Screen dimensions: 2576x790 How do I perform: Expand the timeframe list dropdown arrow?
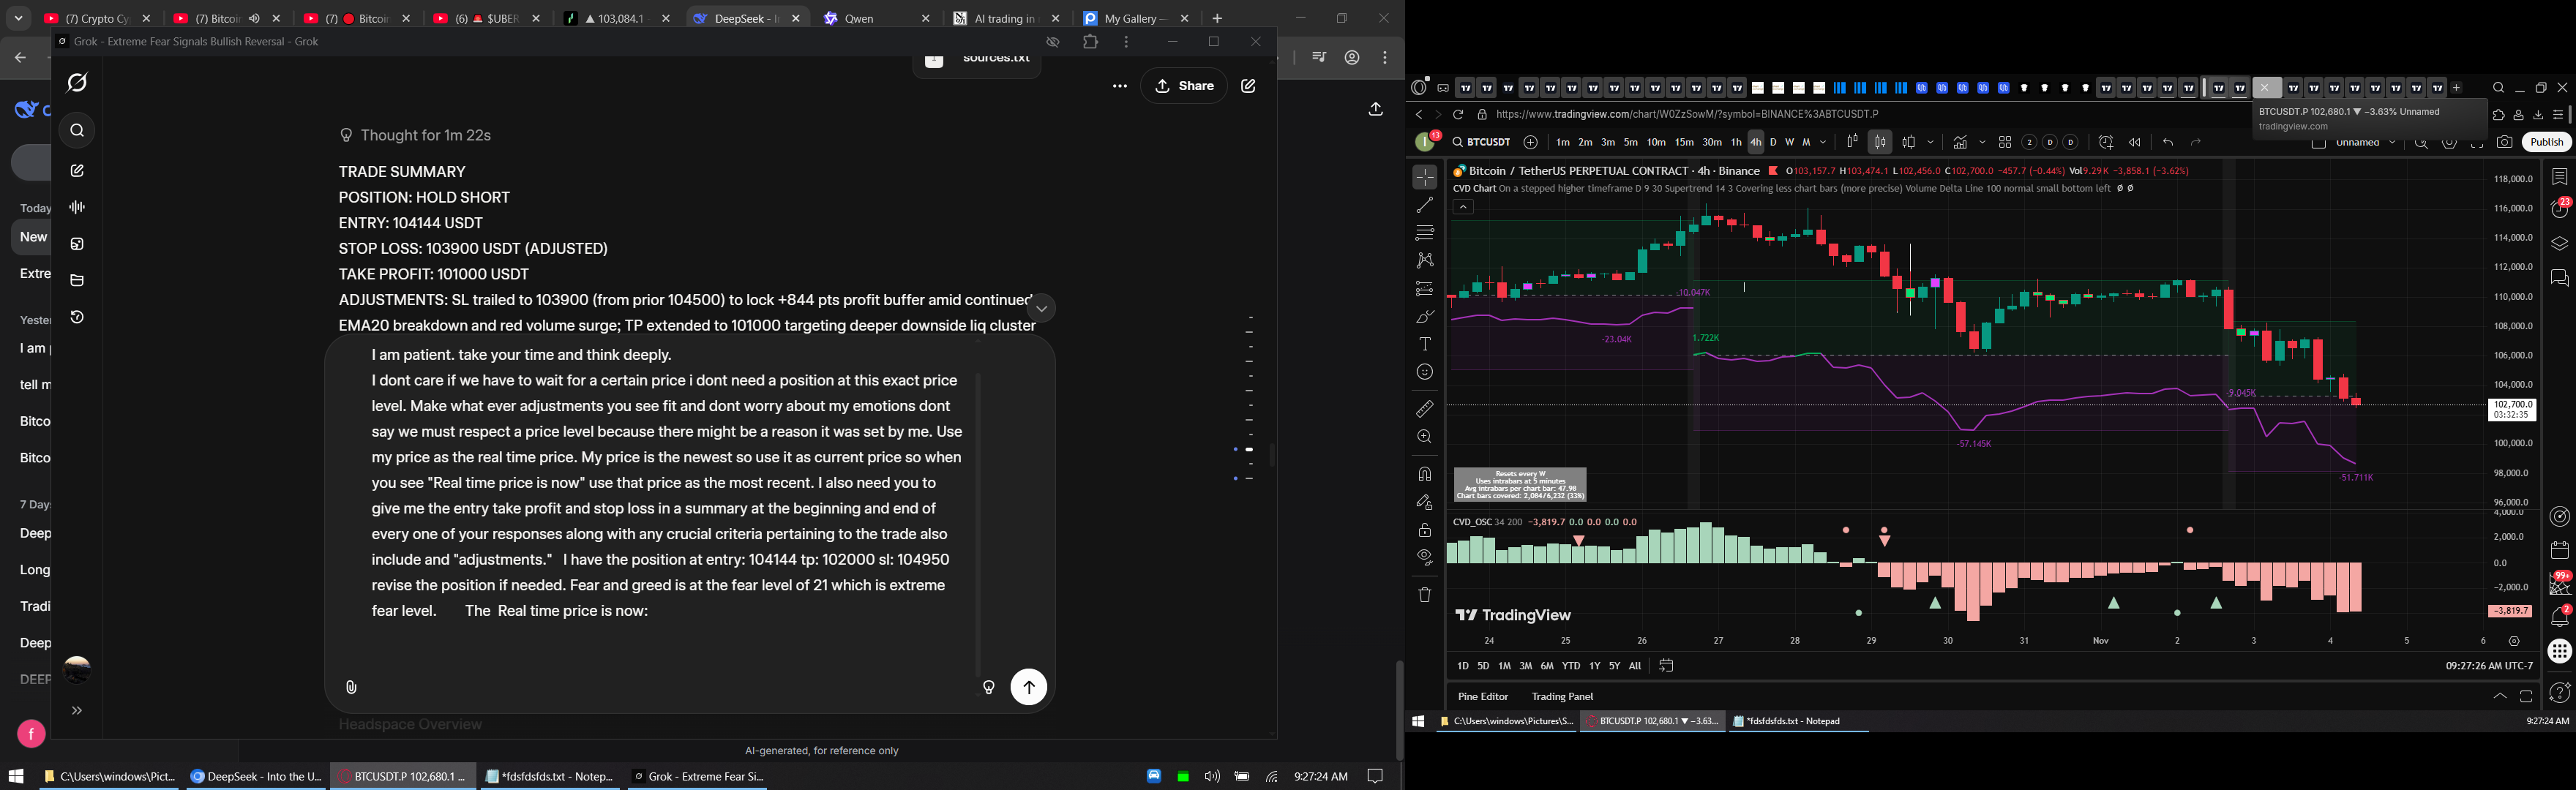pos(1823,142)
